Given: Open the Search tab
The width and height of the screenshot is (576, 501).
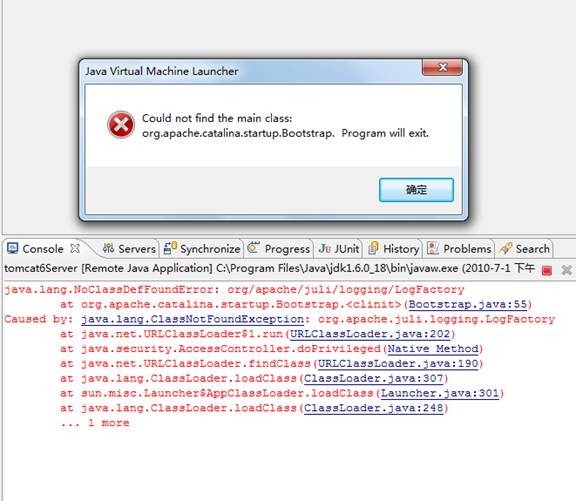Looking at the screenshot, I should coord(524,249).
